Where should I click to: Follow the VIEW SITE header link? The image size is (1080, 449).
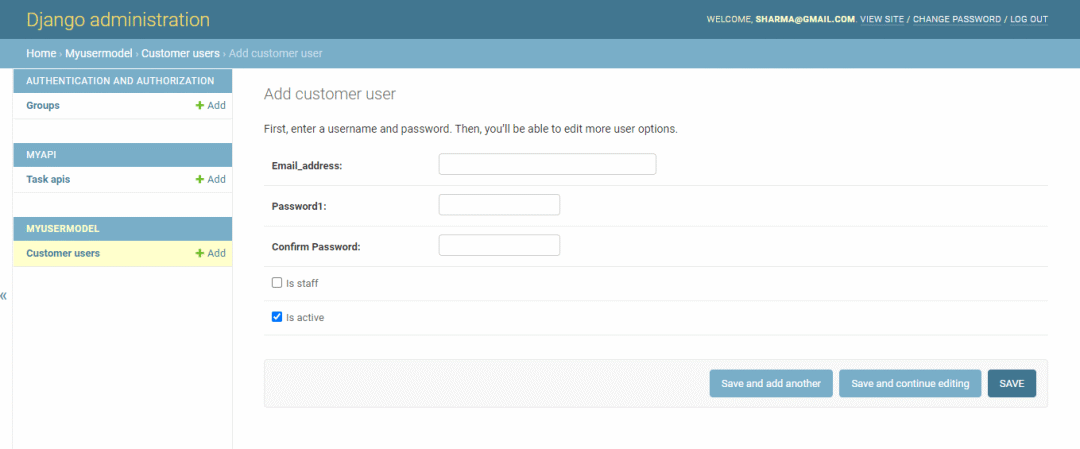tap(882, 19)
